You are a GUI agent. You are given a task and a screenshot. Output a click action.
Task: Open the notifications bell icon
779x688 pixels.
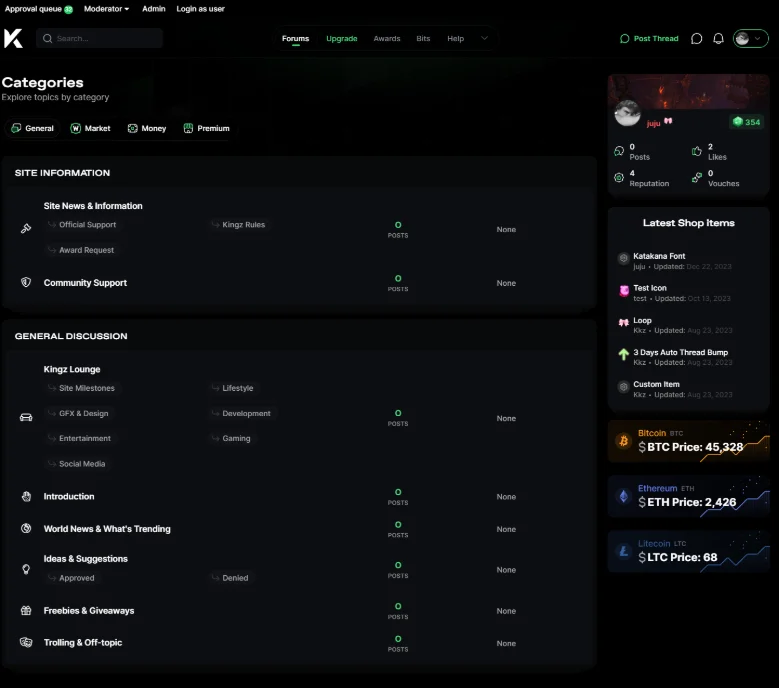tap(718, 39)
